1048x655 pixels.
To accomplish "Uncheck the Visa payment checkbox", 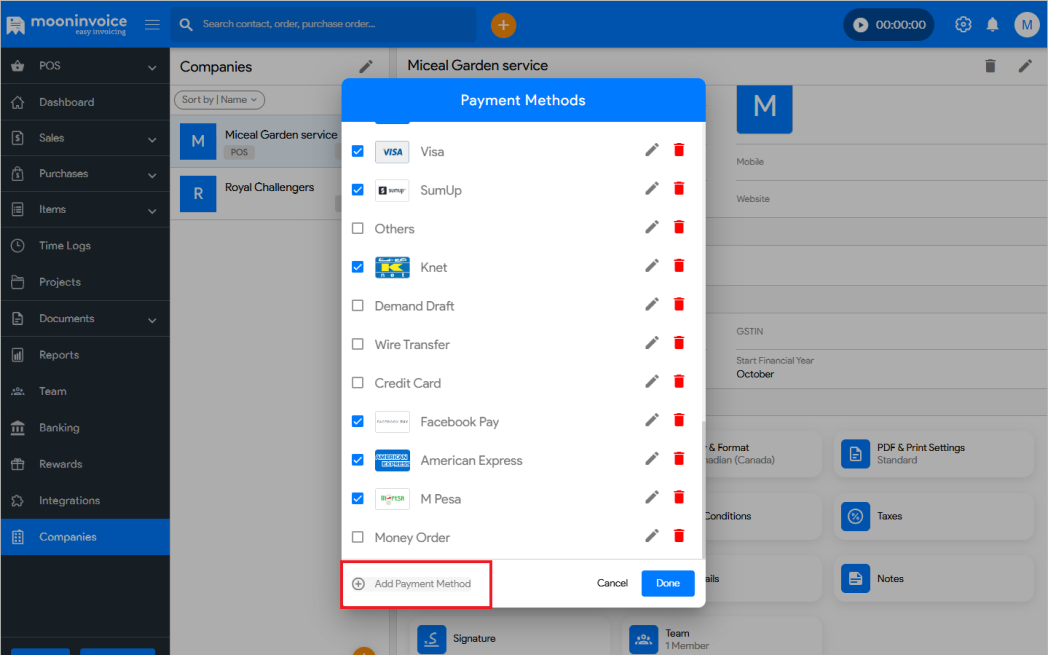I will 358,151.
